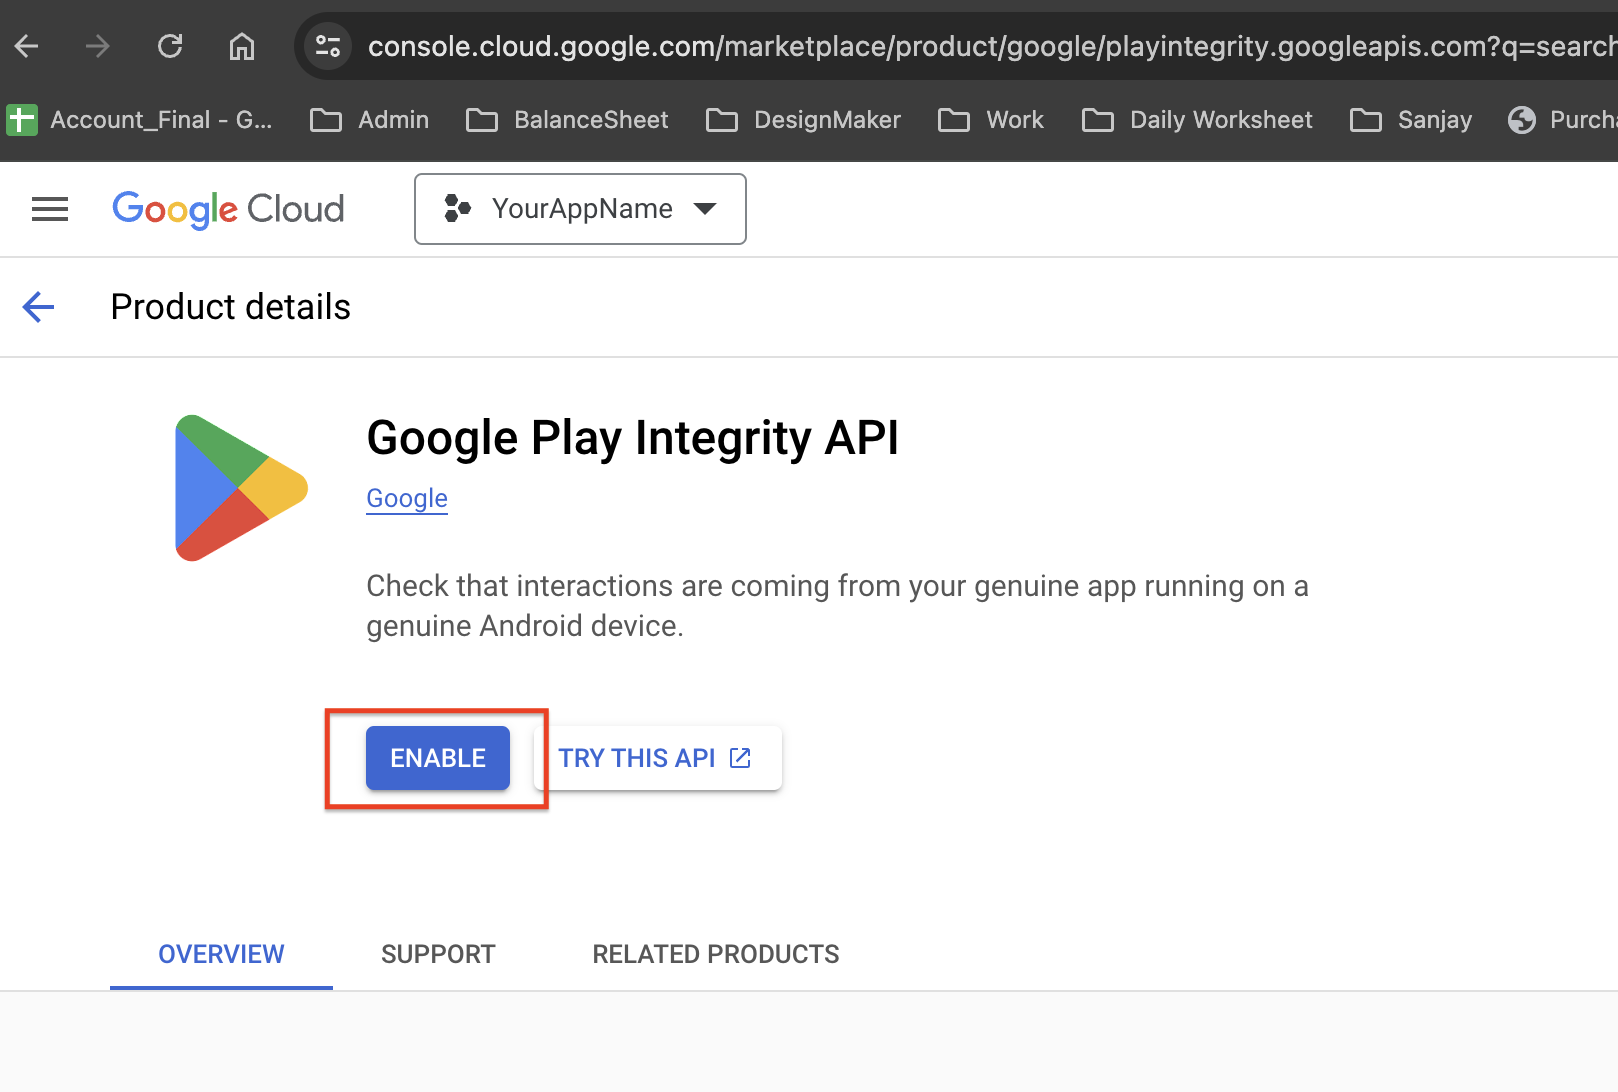Click the Google Cloud logo

click(x=228, y=209)
